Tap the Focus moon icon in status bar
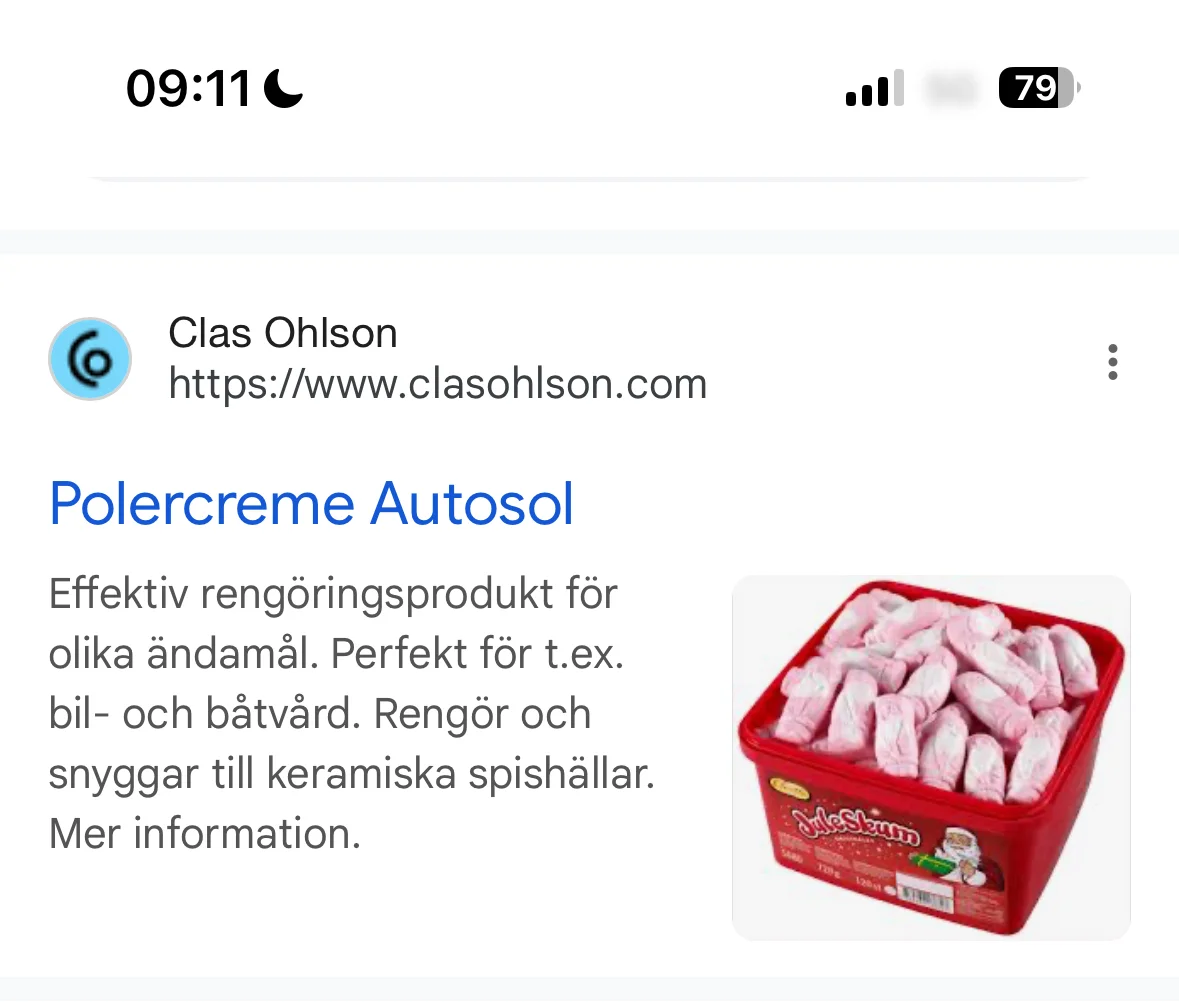The image size is (1179, 1003). [x=283, y=88]
